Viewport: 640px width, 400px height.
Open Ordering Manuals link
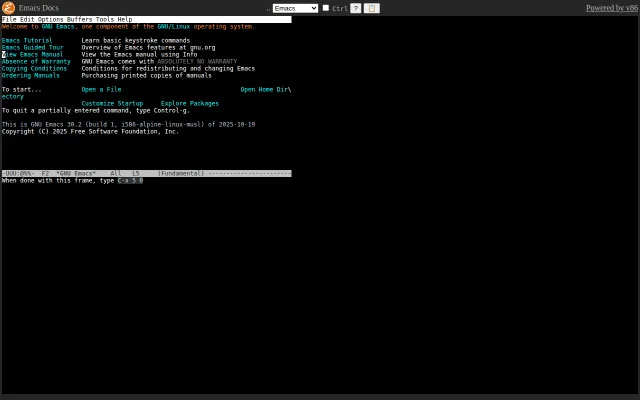pos(31,75)
